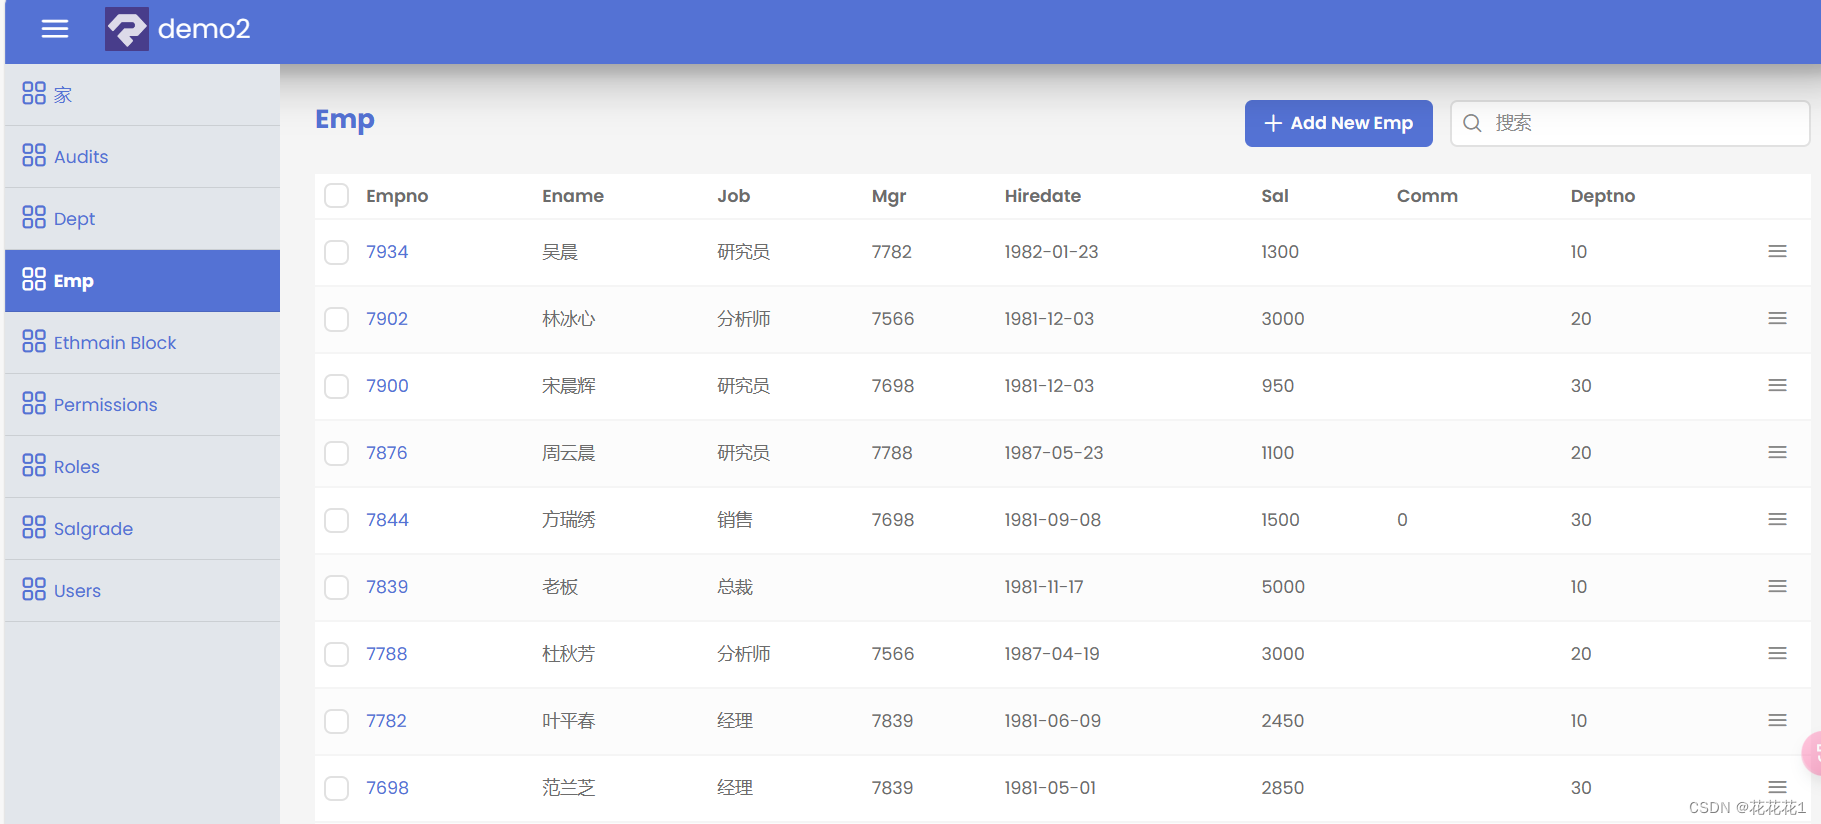1821x824 pixels.
Task: Open row actions menu for employee 7876
Action: [x=1777, y=452]
